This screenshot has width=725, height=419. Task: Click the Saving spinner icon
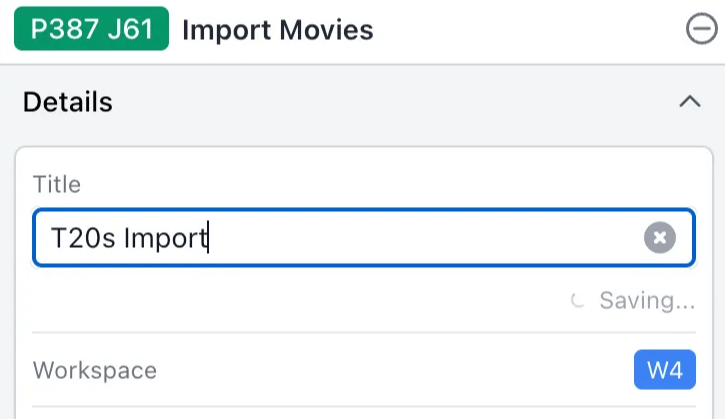pyautogui.click(x=577, y=300)
